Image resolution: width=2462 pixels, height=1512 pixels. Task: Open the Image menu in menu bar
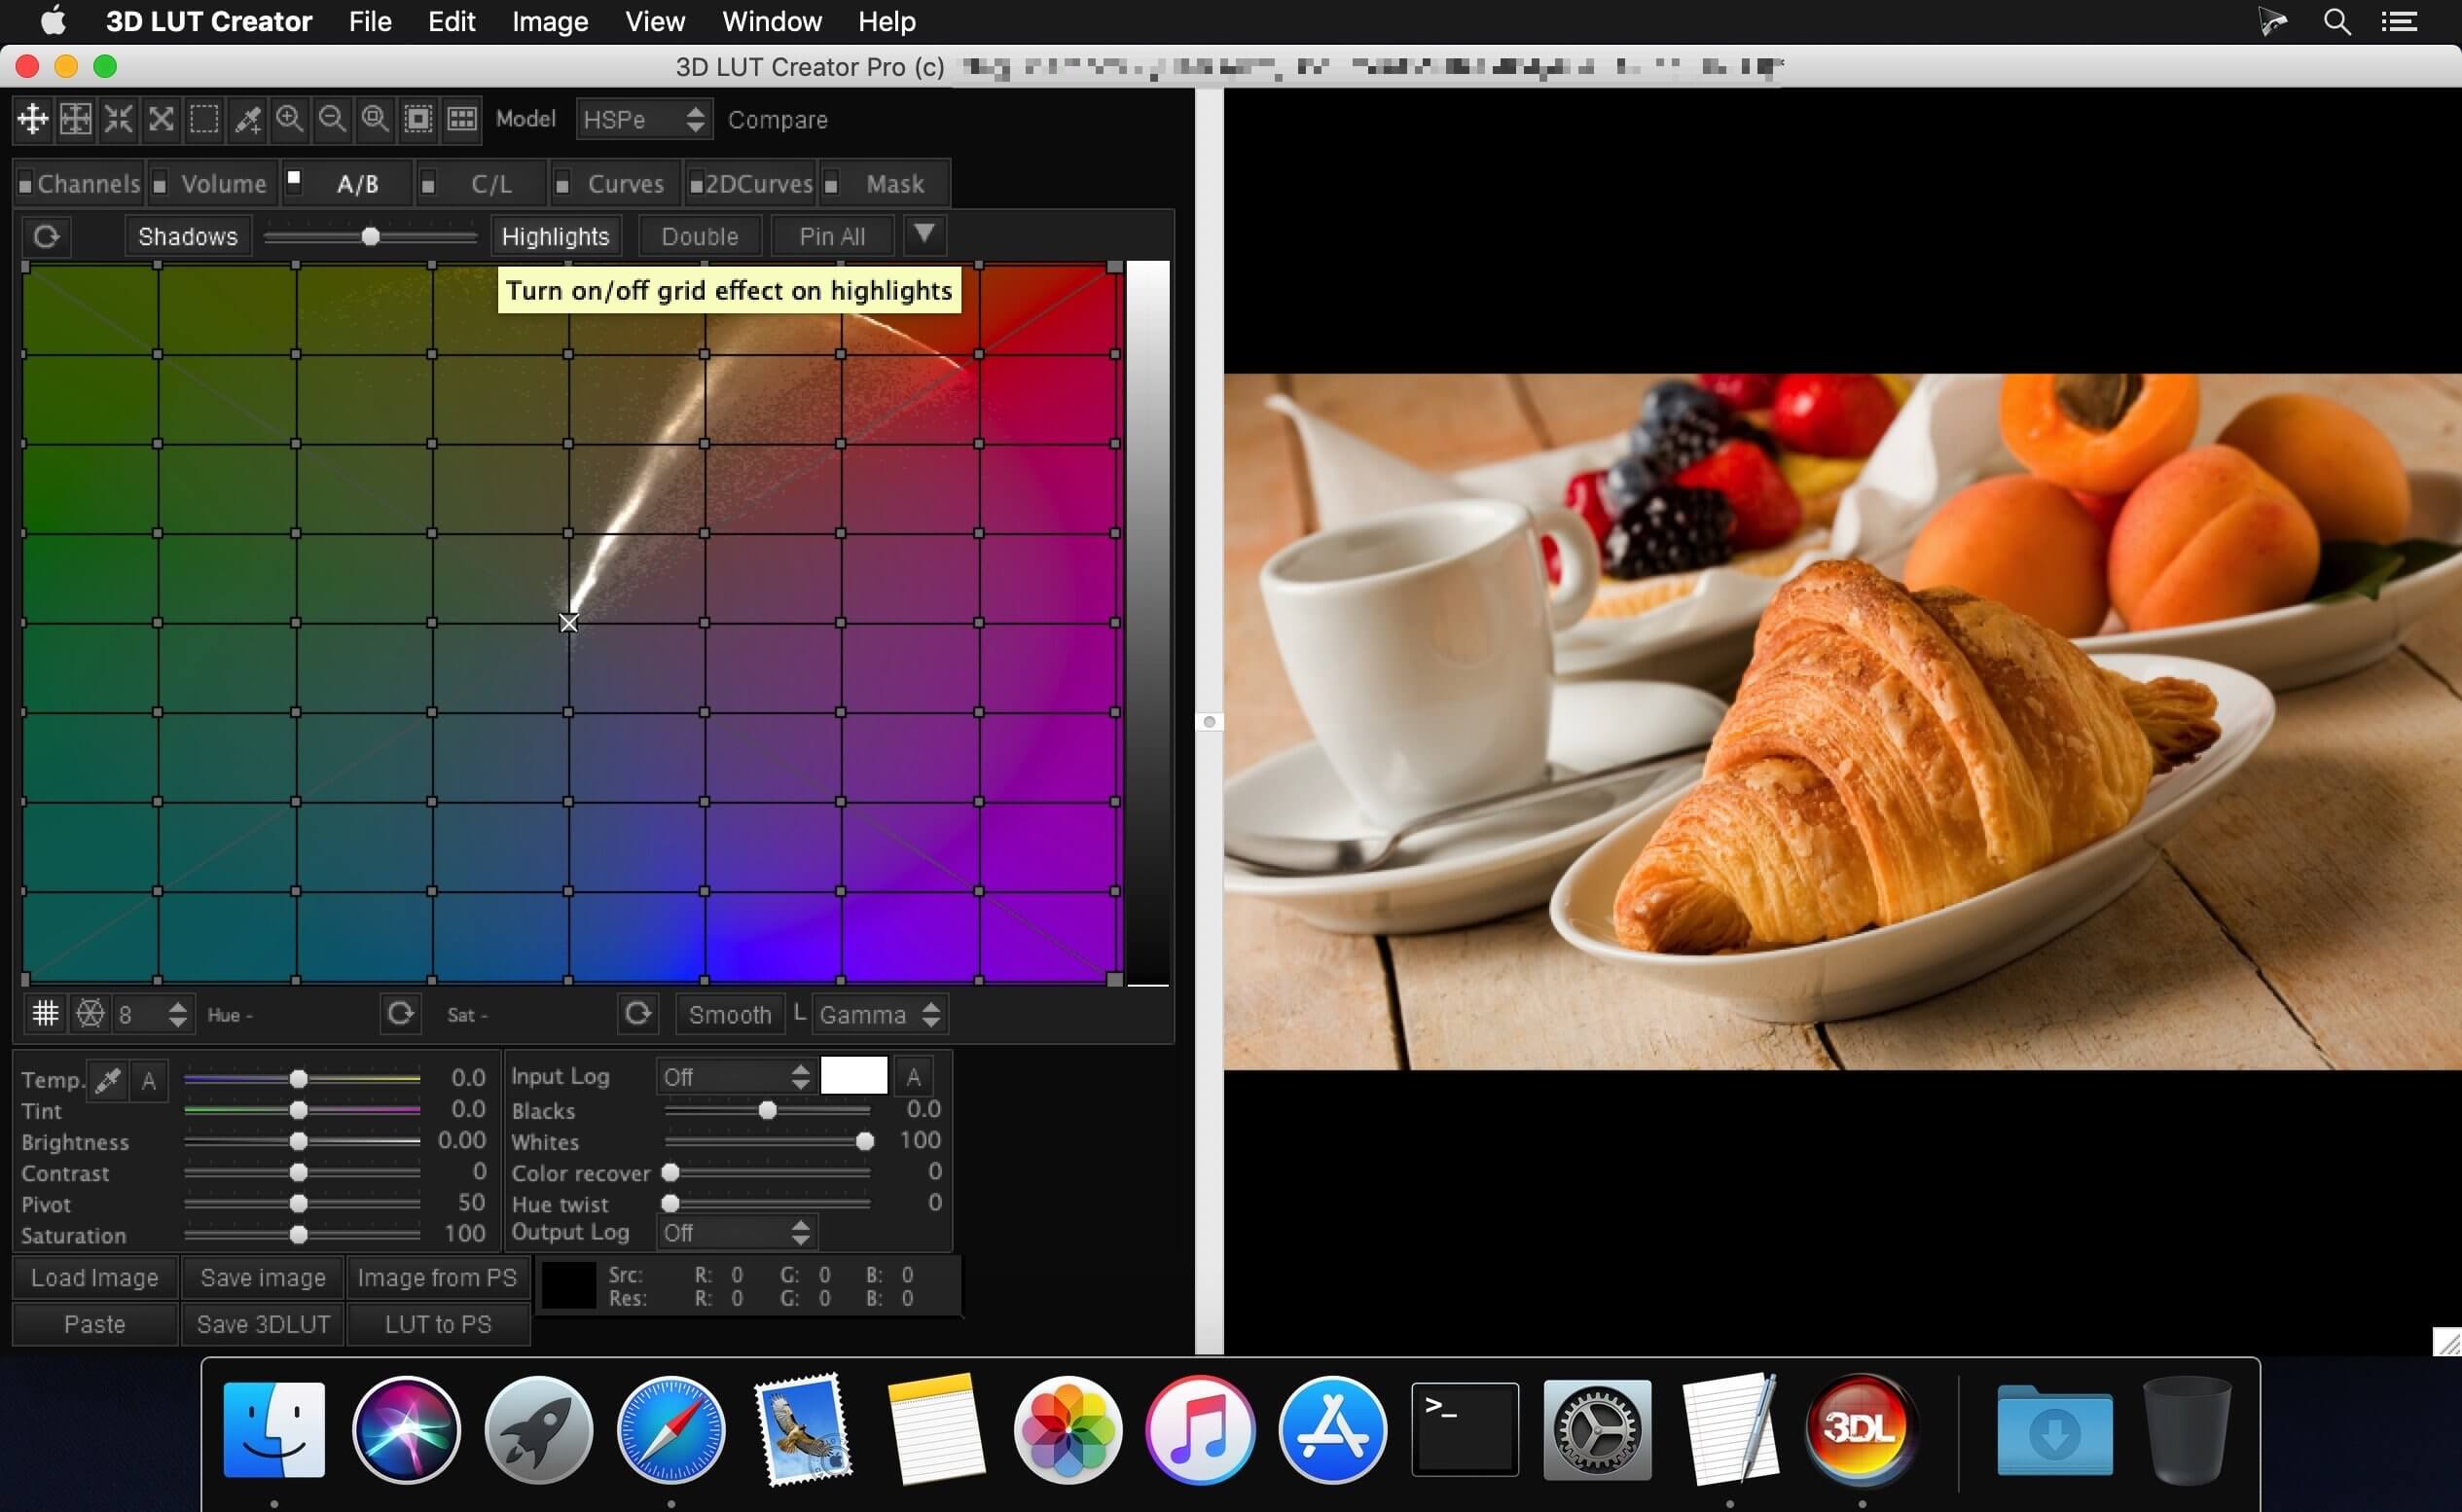pos(549,21)
